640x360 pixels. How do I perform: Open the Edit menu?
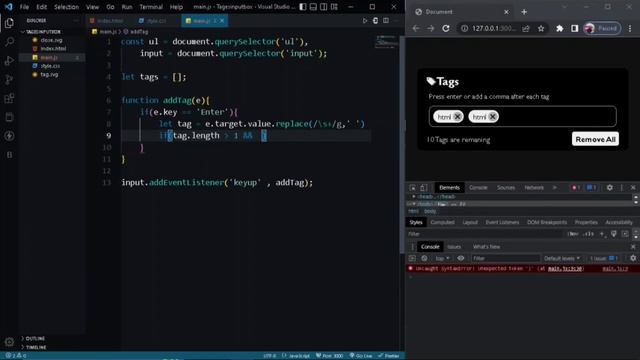coord(41,7)
